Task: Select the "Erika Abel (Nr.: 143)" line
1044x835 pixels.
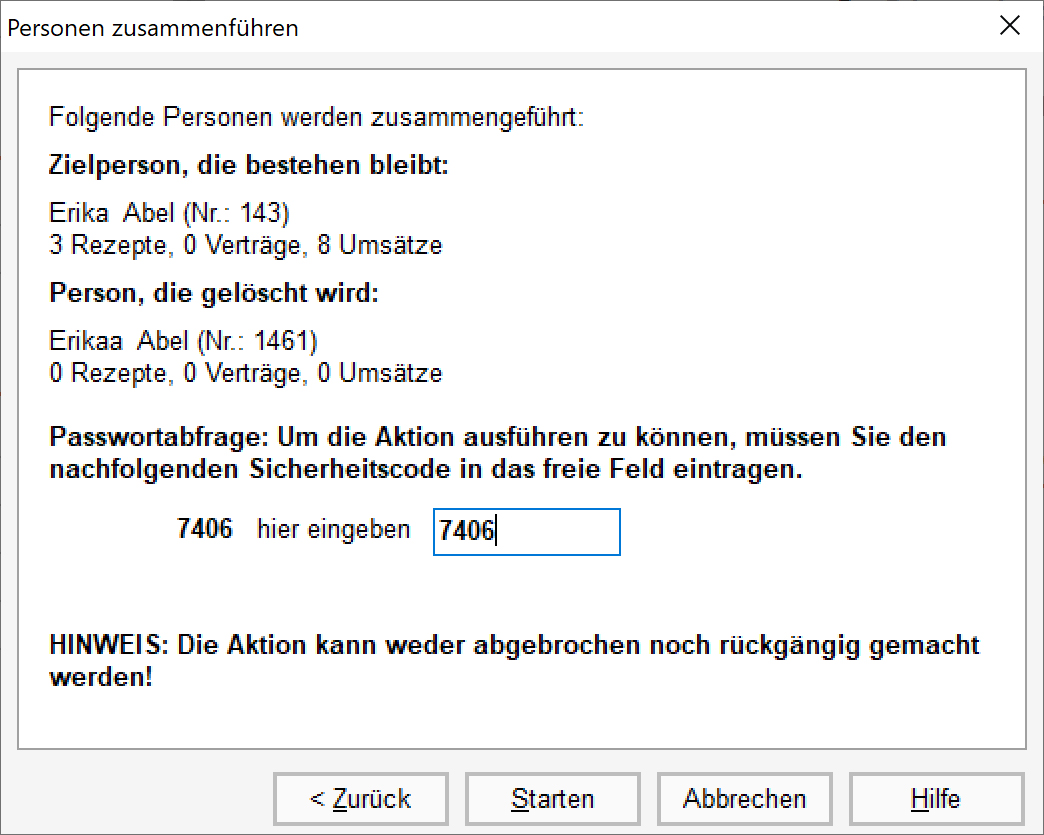Action: [x=169, y=213]
